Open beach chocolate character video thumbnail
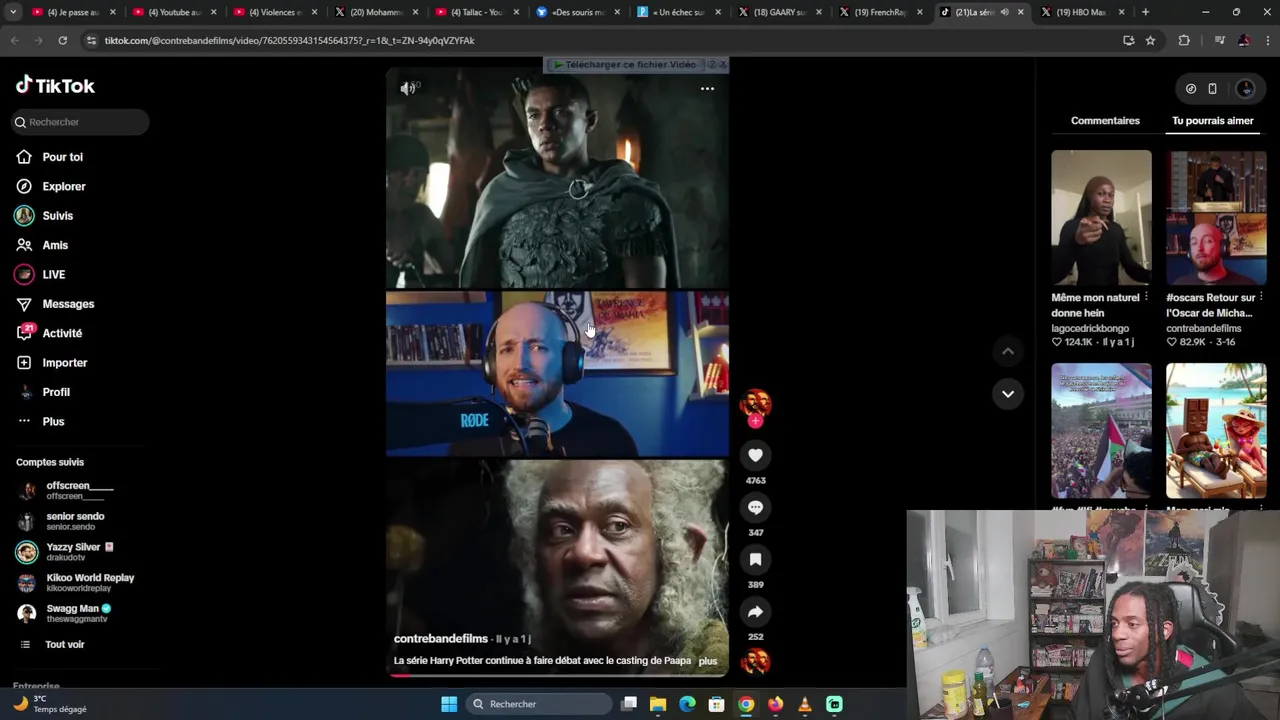1280x720 pixels. coord(1216,430)
